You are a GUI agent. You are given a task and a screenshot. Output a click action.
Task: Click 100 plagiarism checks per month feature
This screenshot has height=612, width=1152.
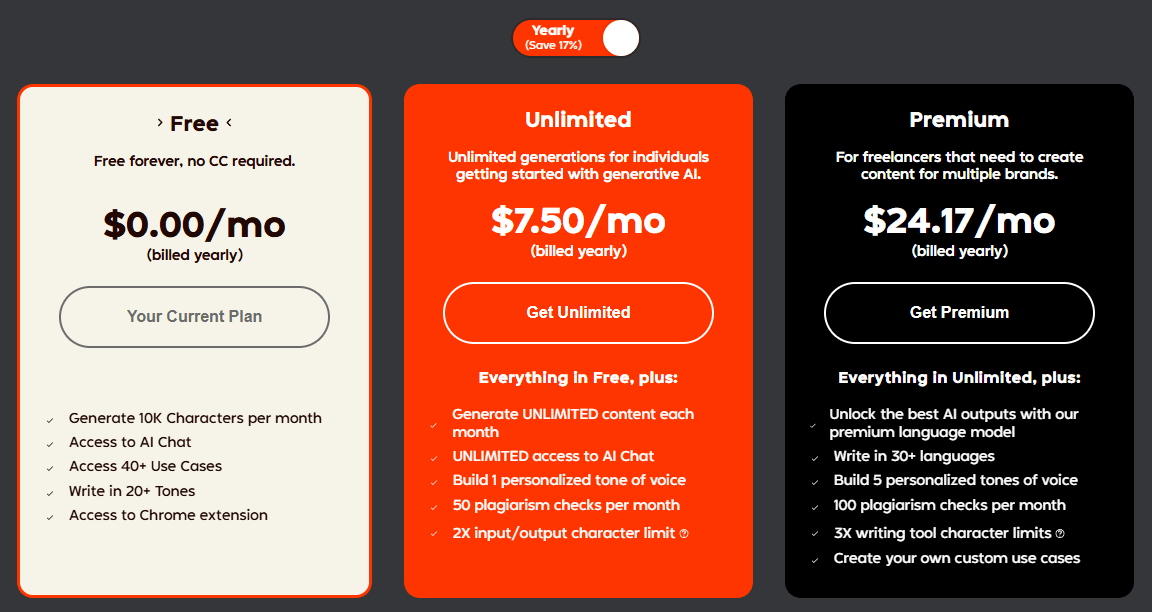click(949, 505)
